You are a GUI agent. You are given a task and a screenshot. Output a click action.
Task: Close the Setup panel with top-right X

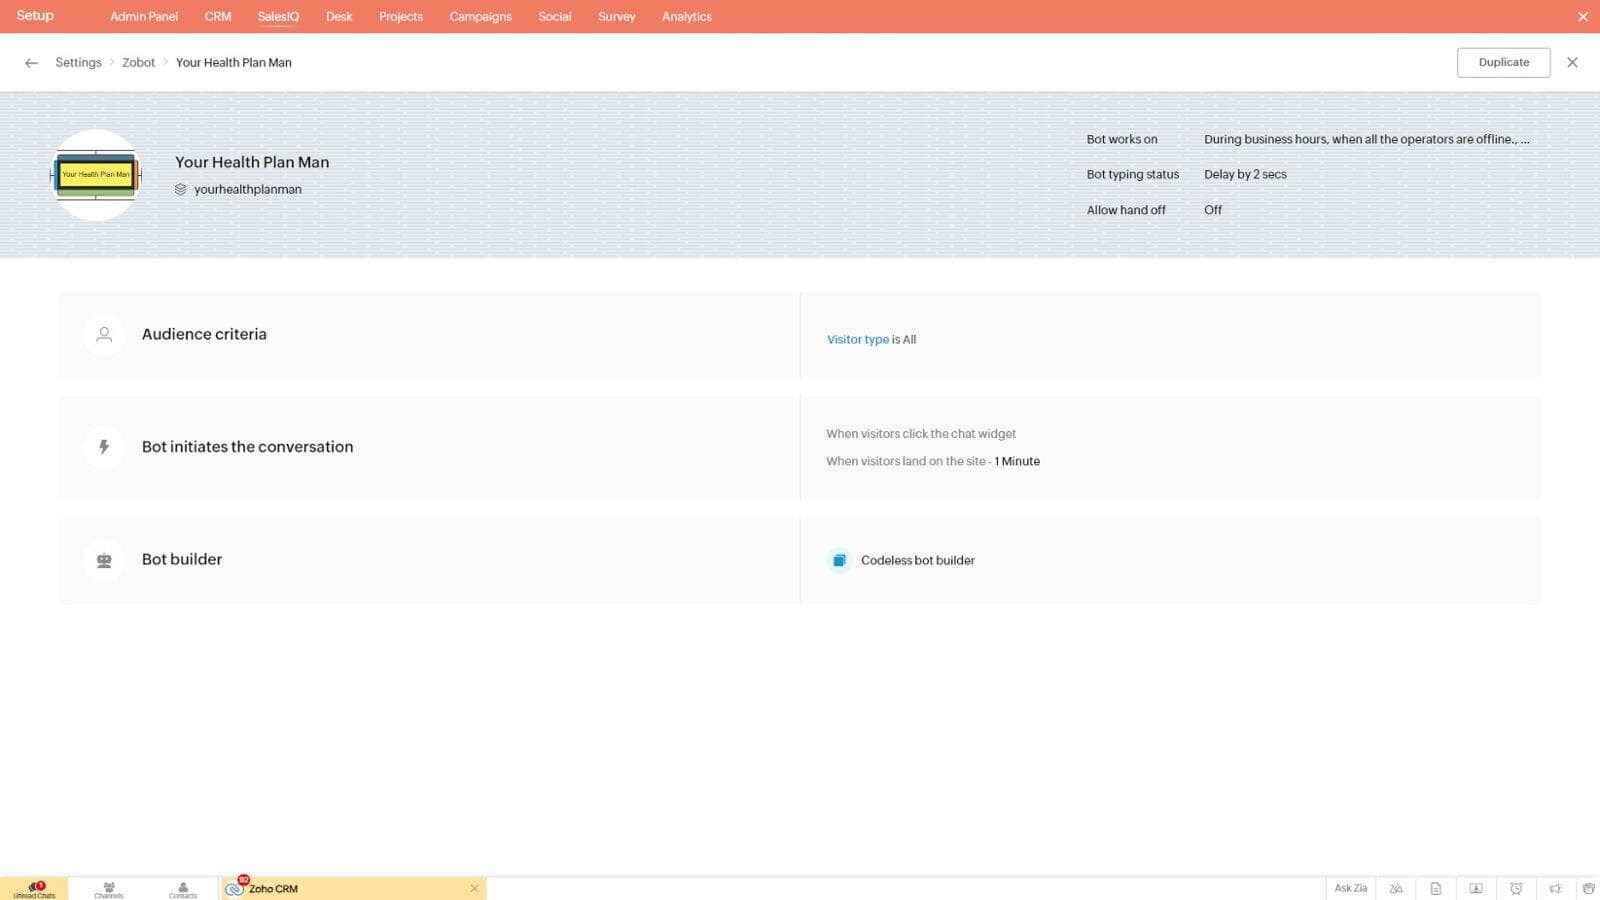[x=1583, y=17]
